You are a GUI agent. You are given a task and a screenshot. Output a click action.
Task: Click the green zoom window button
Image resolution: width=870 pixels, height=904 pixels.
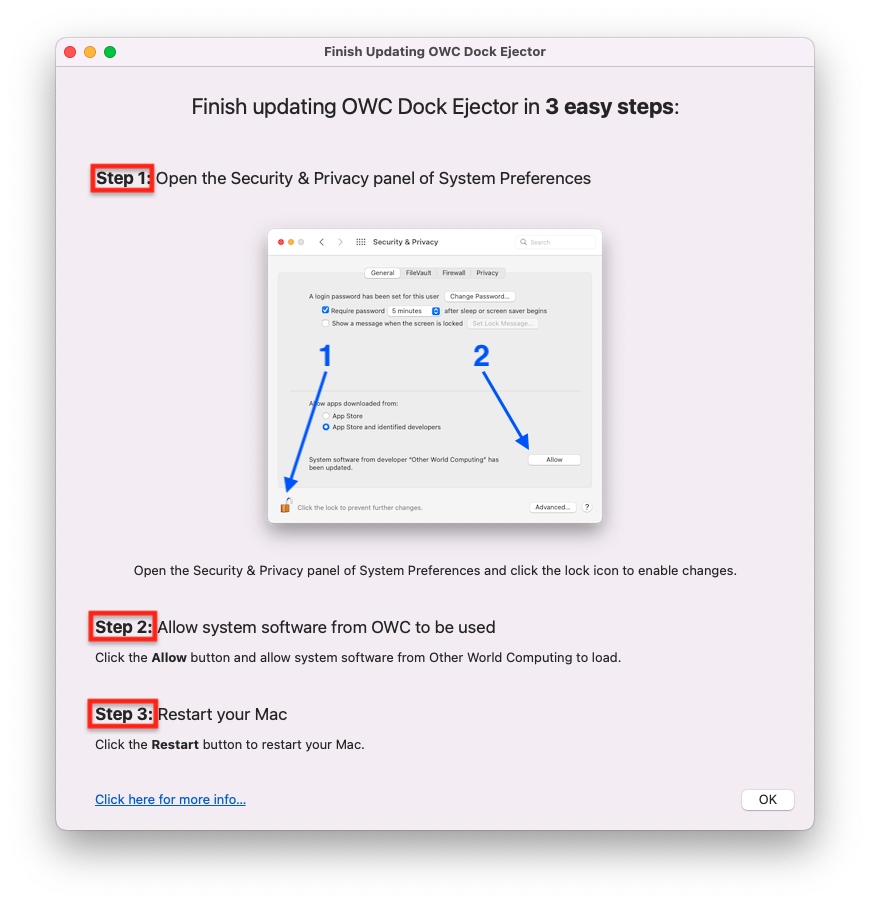click(x=110, y=52)
